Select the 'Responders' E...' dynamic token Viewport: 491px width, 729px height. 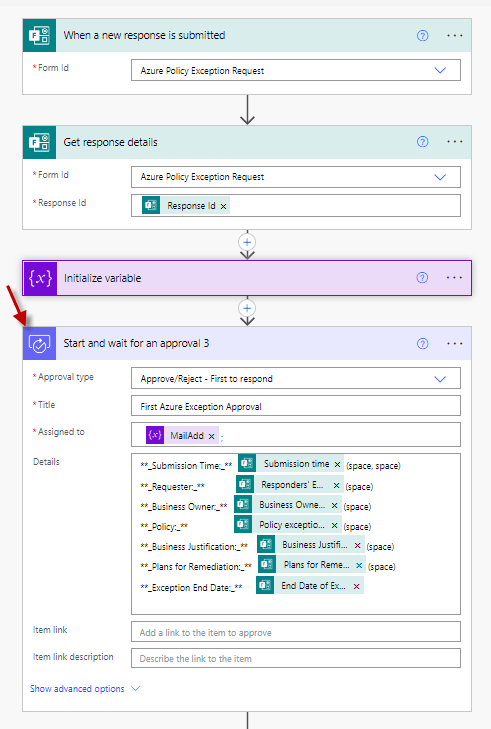(x=292, y=485)
